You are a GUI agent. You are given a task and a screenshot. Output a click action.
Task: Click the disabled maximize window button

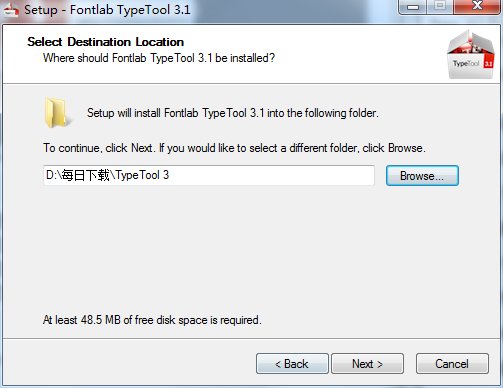(440, 7)
